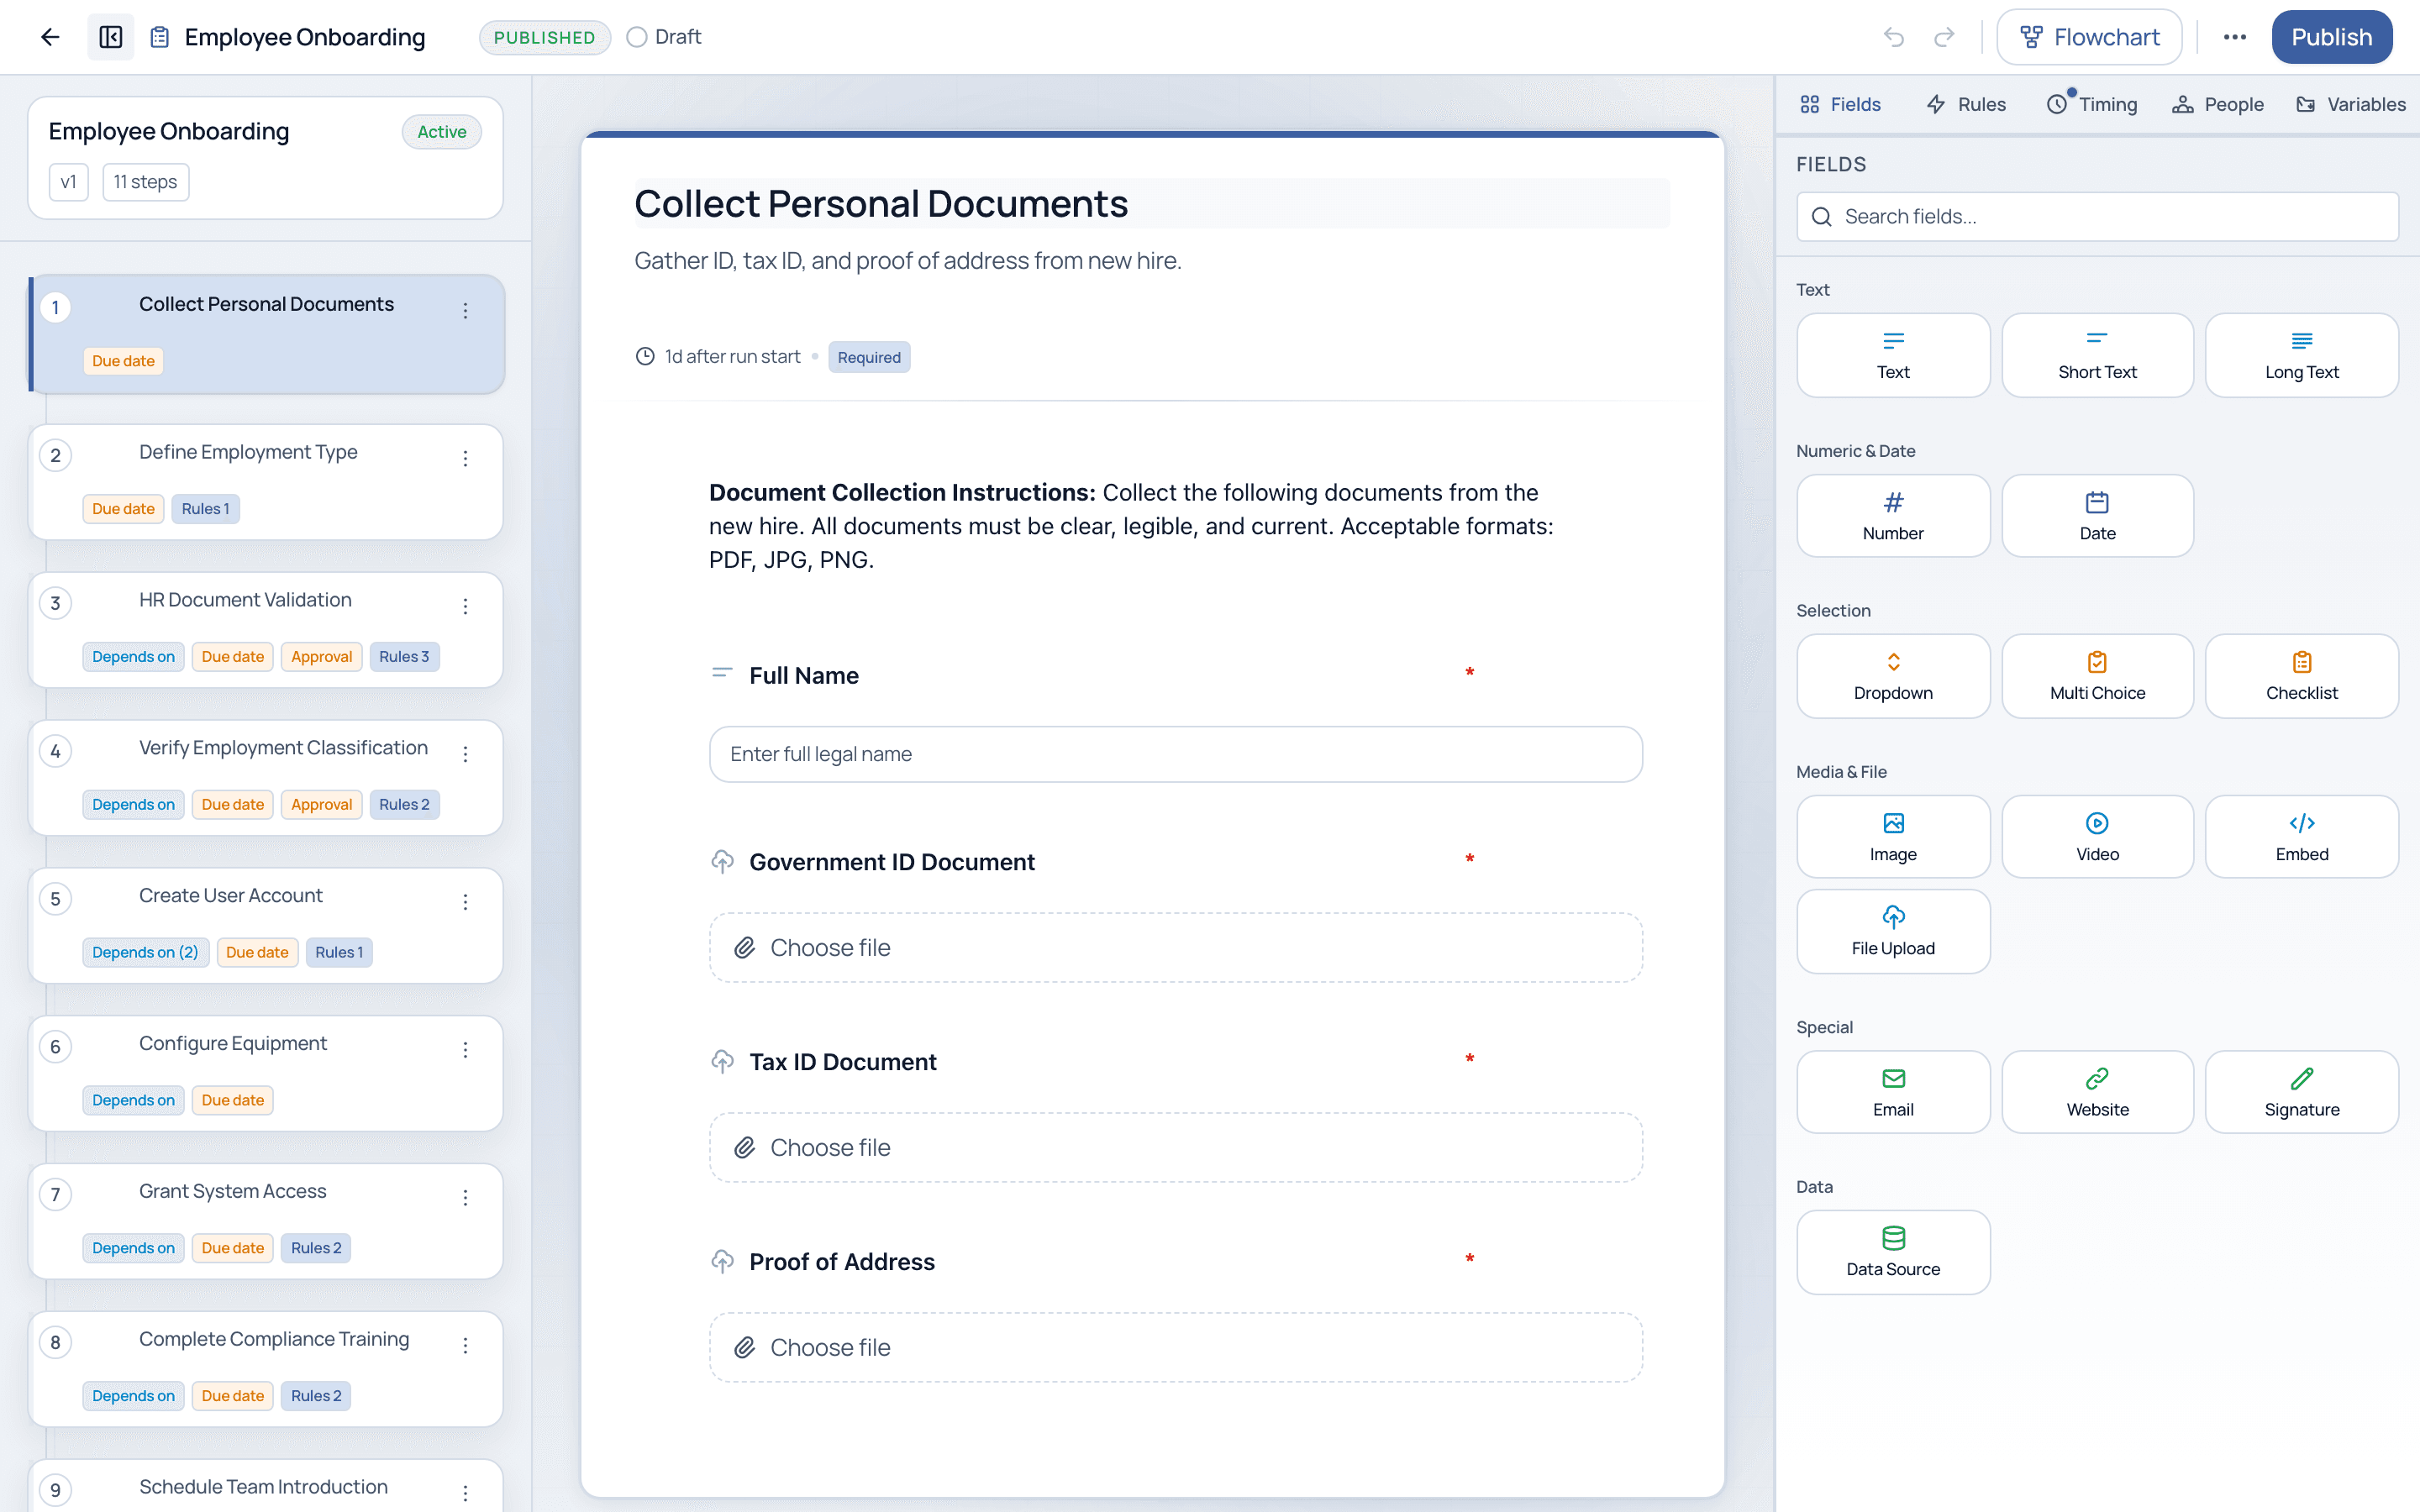Click the Active status badge
The image size is (2420, 1512).
(x=442, y=132)
